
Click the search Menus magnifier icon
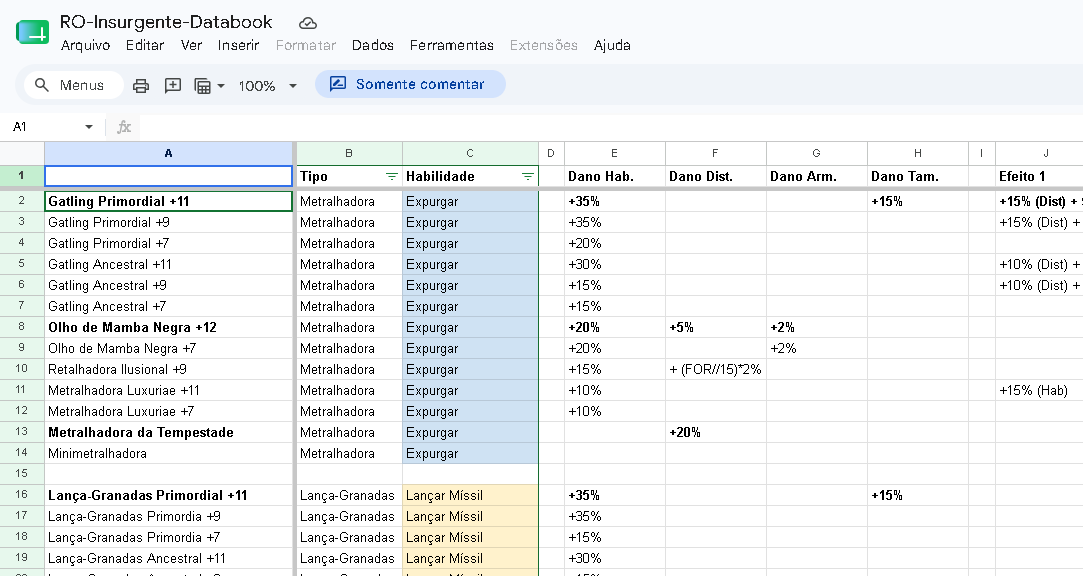[x=42, y=85]
